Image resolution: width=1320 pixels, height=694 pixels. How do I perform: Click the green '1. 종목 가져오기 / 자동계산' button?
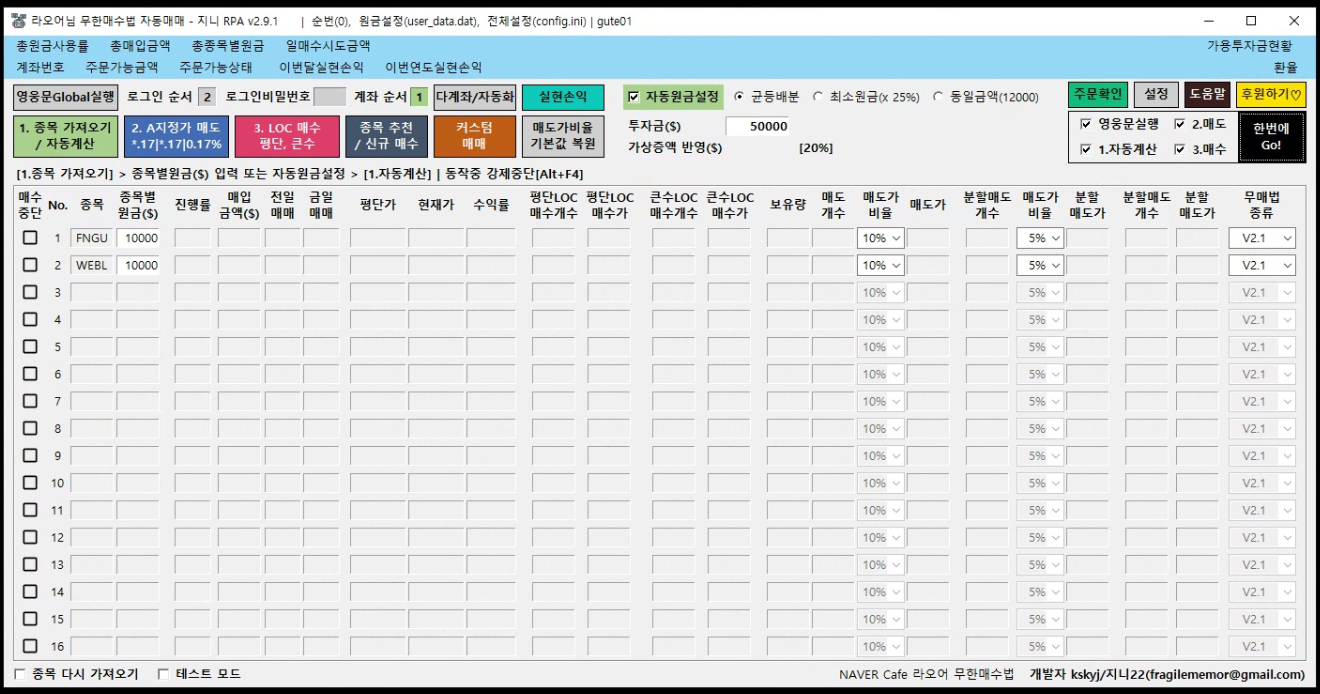[x=65, y=136]
